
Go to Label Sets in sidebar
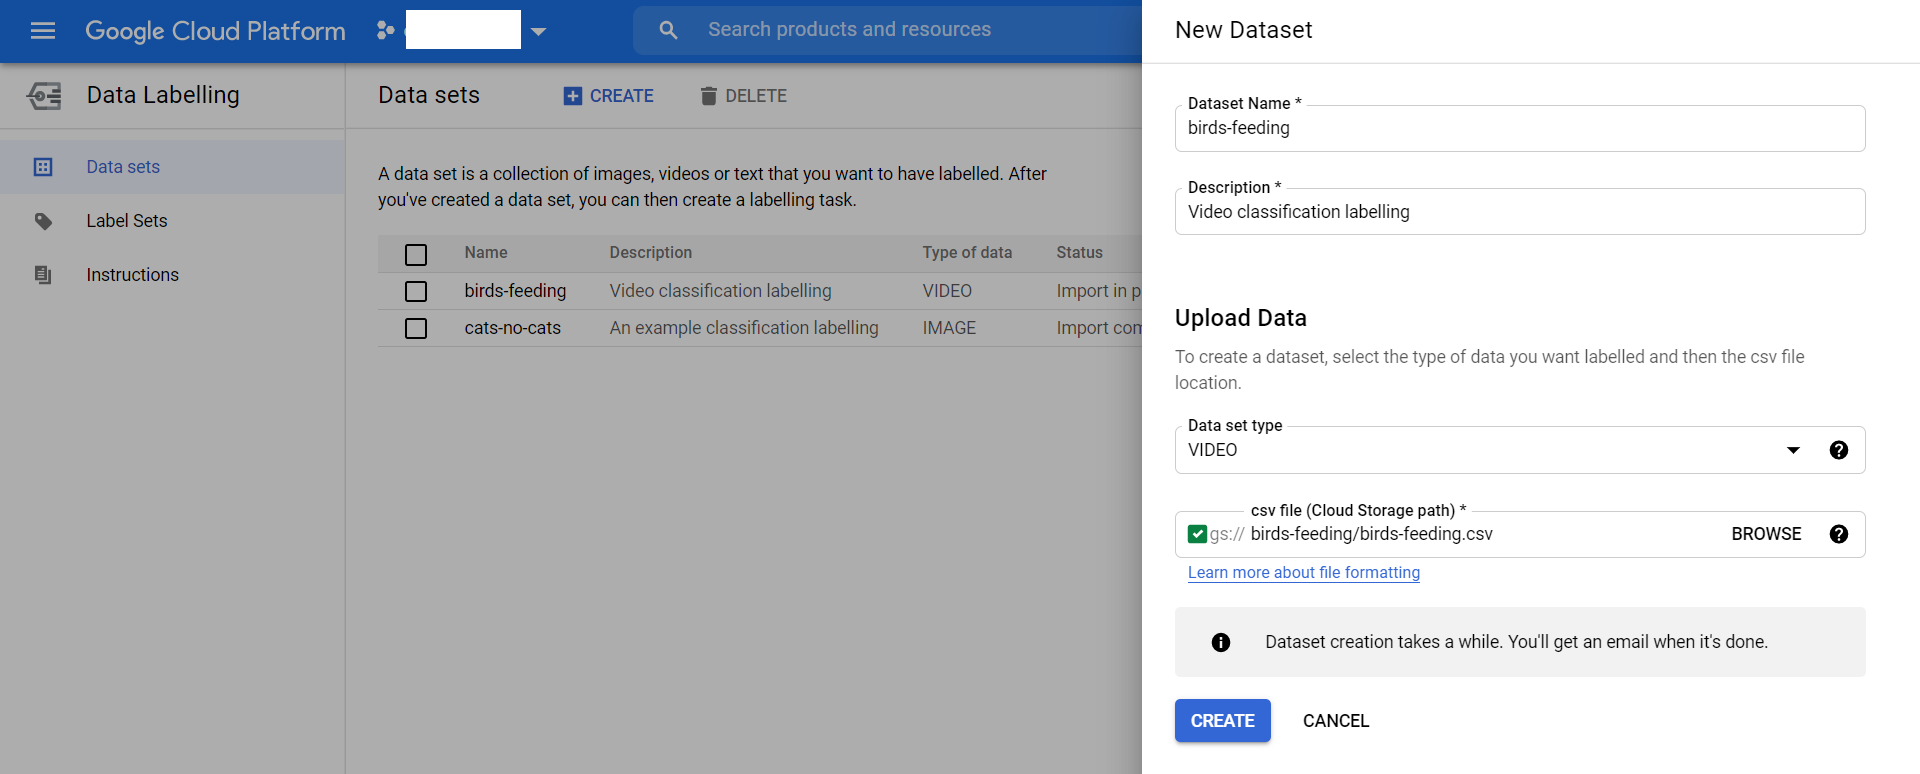127,221
